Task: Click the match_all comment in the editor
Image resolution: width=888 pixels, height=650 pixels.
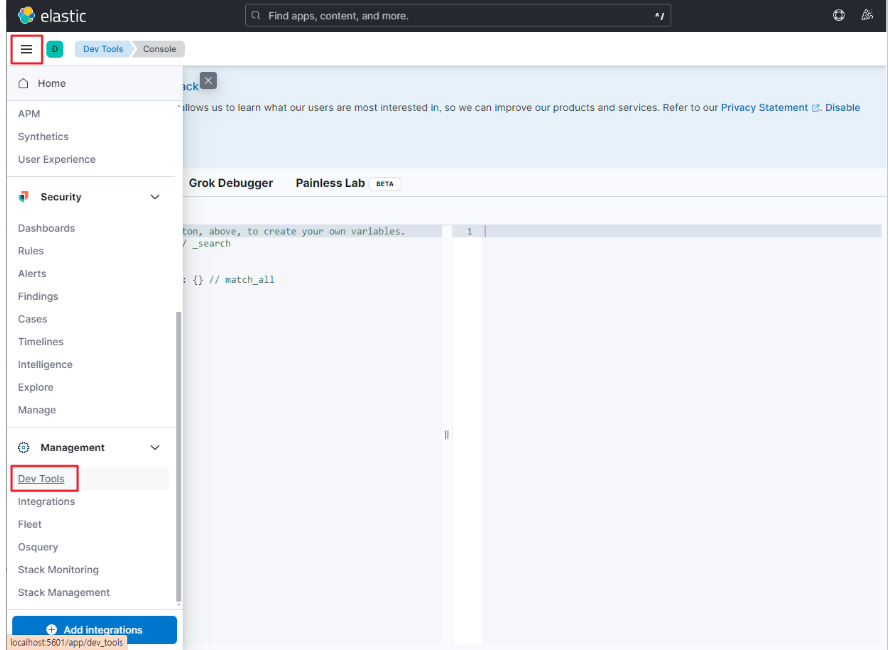Action: 242,280
